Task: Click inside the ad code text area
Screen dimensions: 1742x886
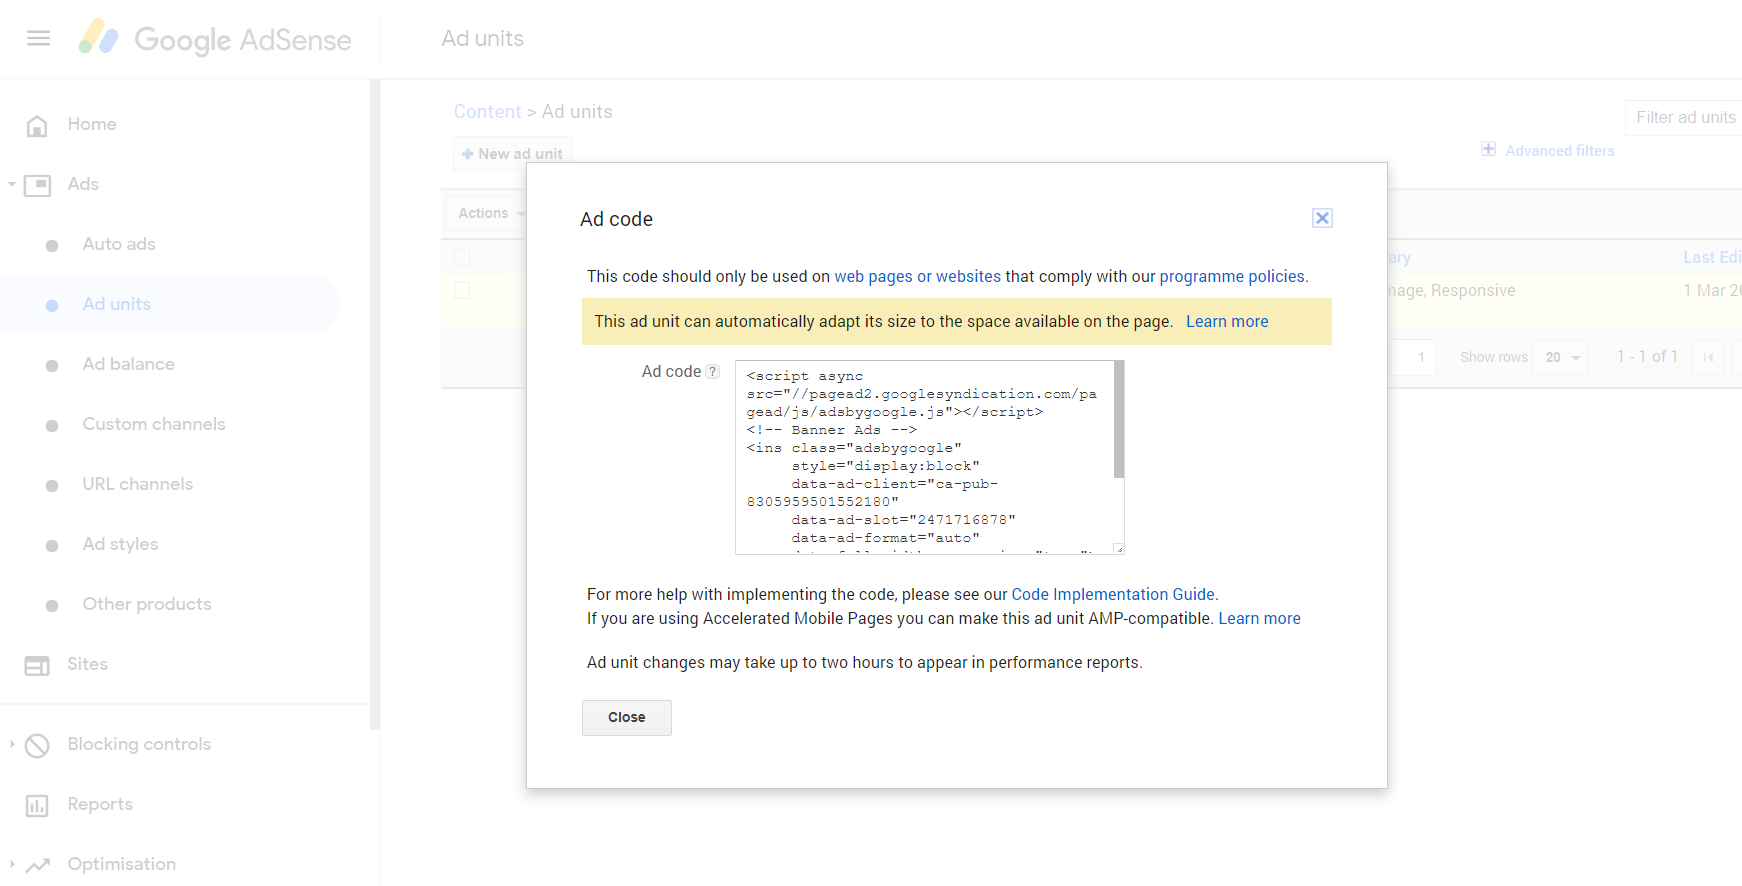Action: pos(924,457)
